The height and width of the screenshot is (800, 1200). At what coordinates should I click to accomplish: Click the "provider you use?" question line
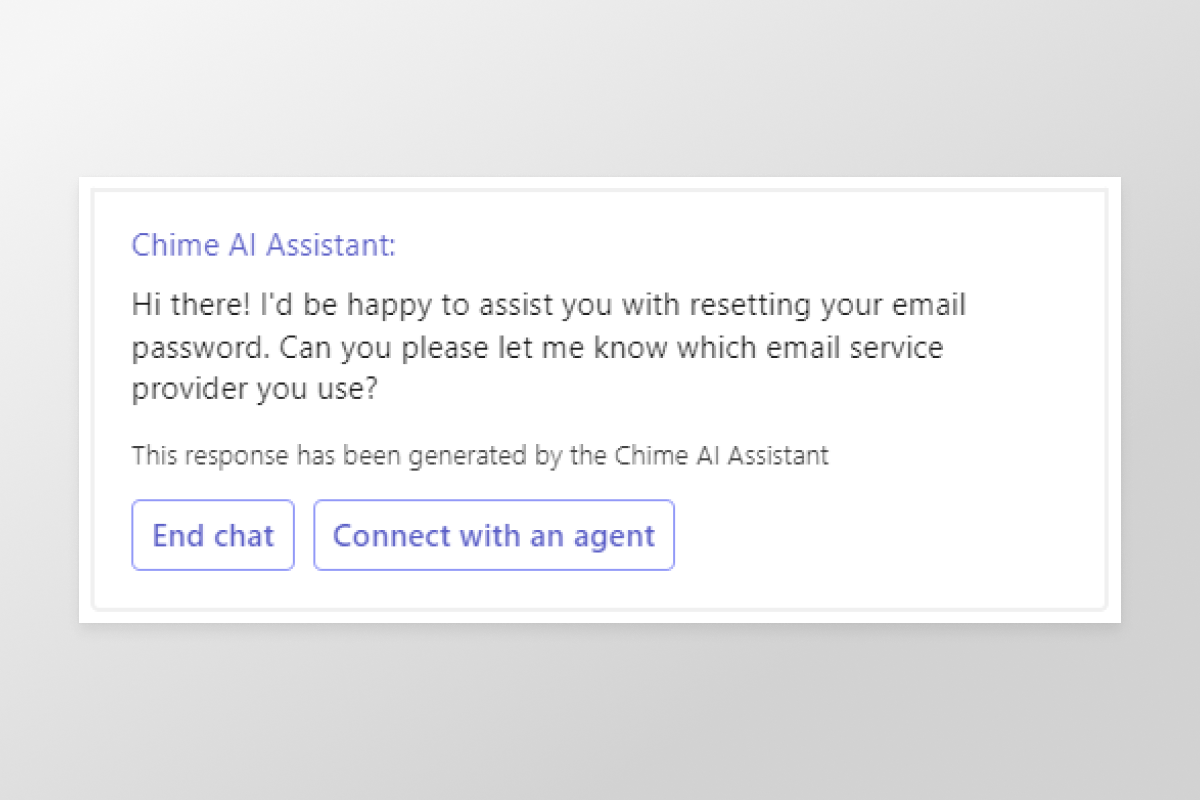point(255,390)
